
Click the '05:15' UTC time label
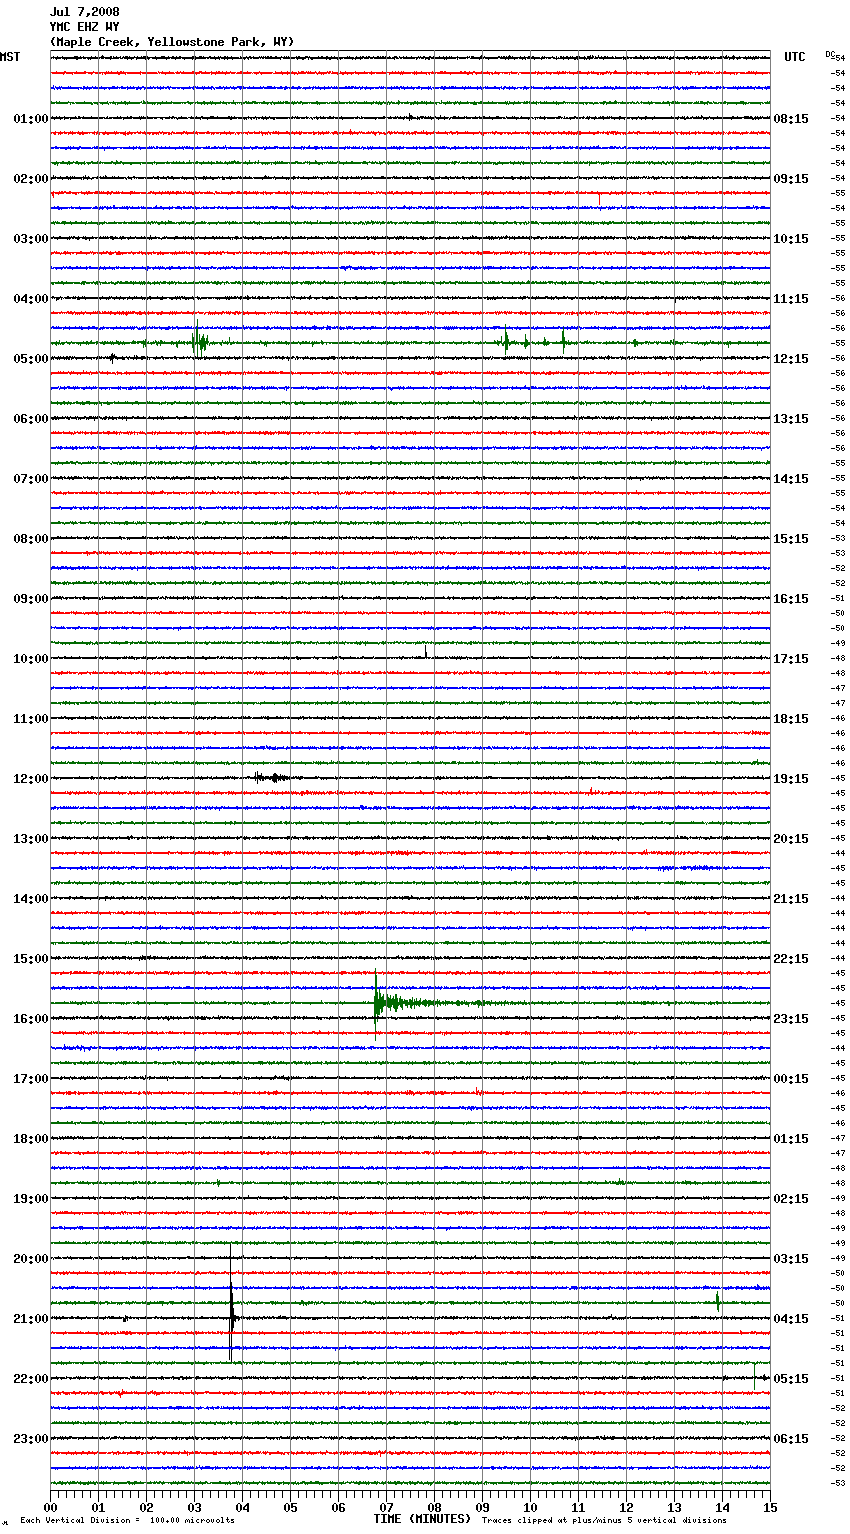791,1379
